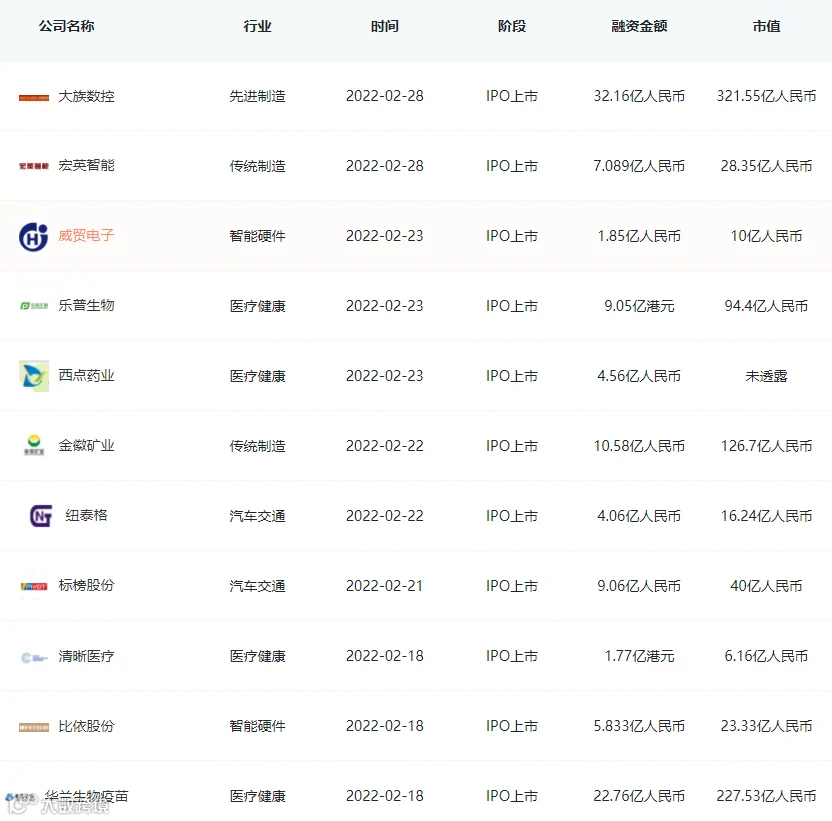
Task: Click the 公司名称 column header
Action: tap(66, 26)
